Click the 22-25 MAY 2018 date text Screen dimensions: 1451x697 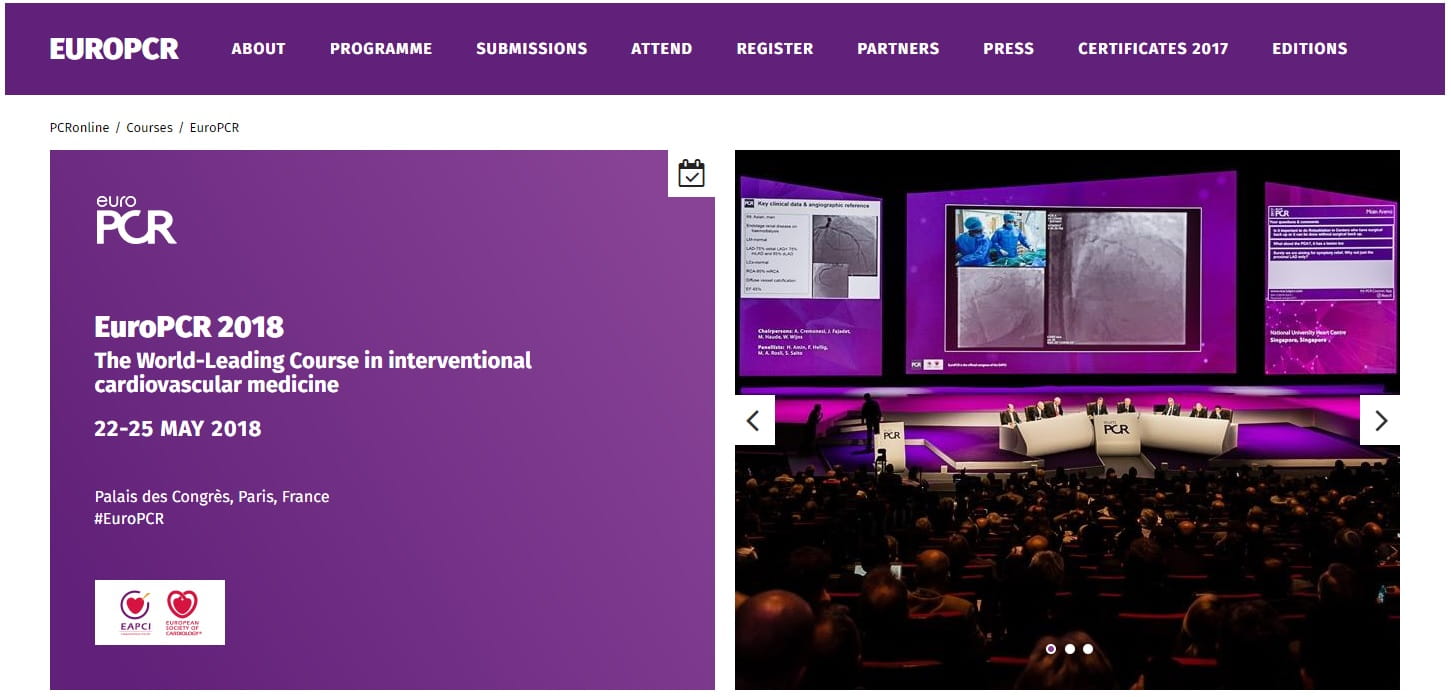178,429
